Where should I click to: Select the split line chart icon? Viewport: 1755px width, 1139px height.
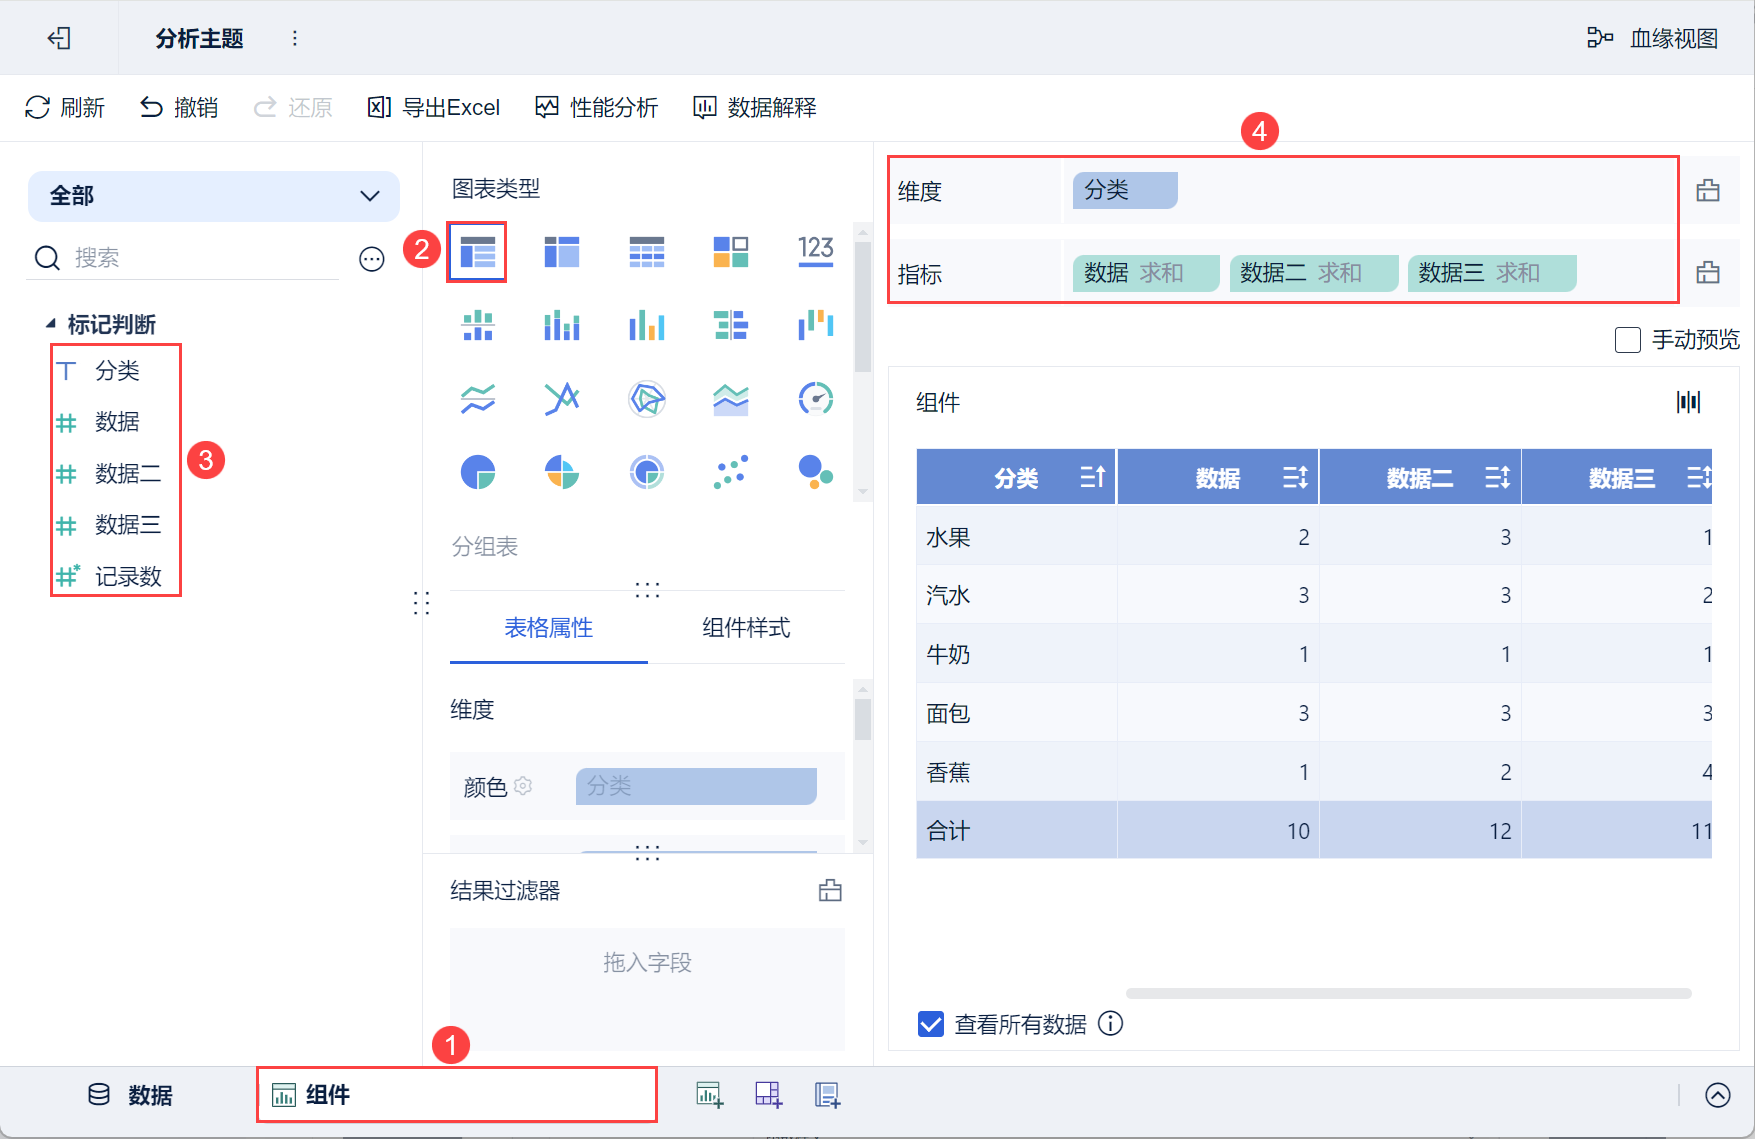tap(477, 399)
